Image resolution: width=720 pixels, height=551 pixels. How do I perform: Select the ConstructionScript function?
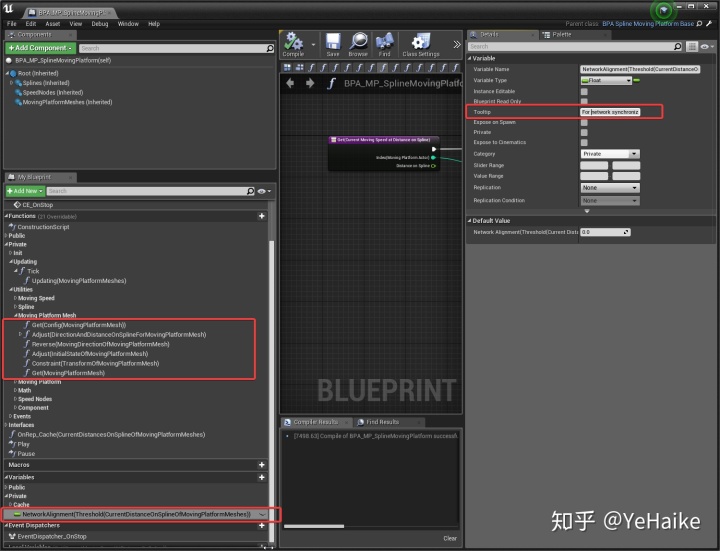[43, 227]
